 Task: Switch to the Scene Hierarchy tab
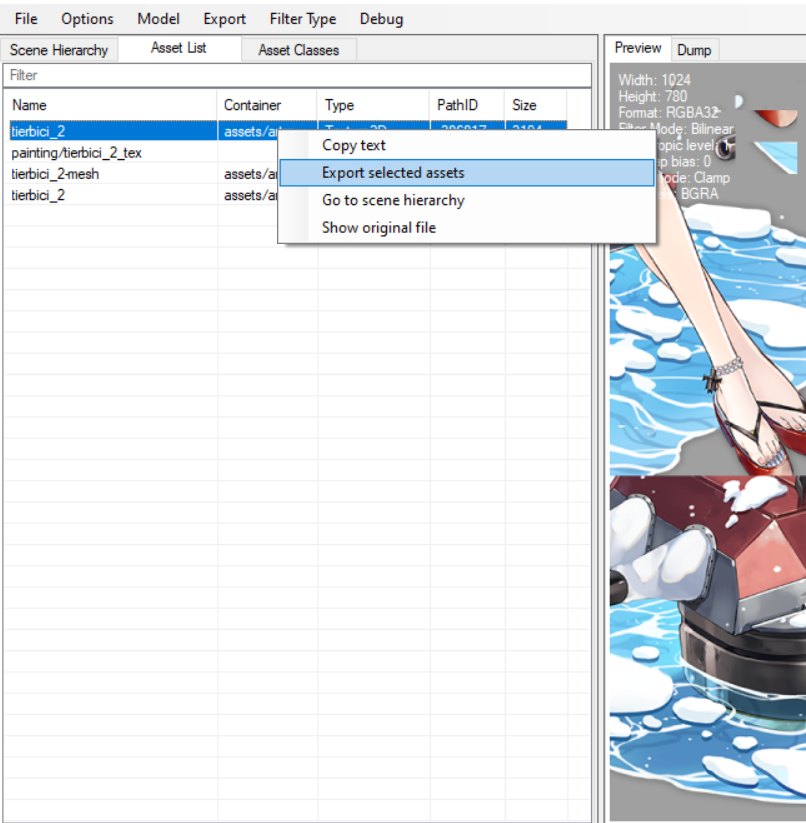(x=59, y=49)
